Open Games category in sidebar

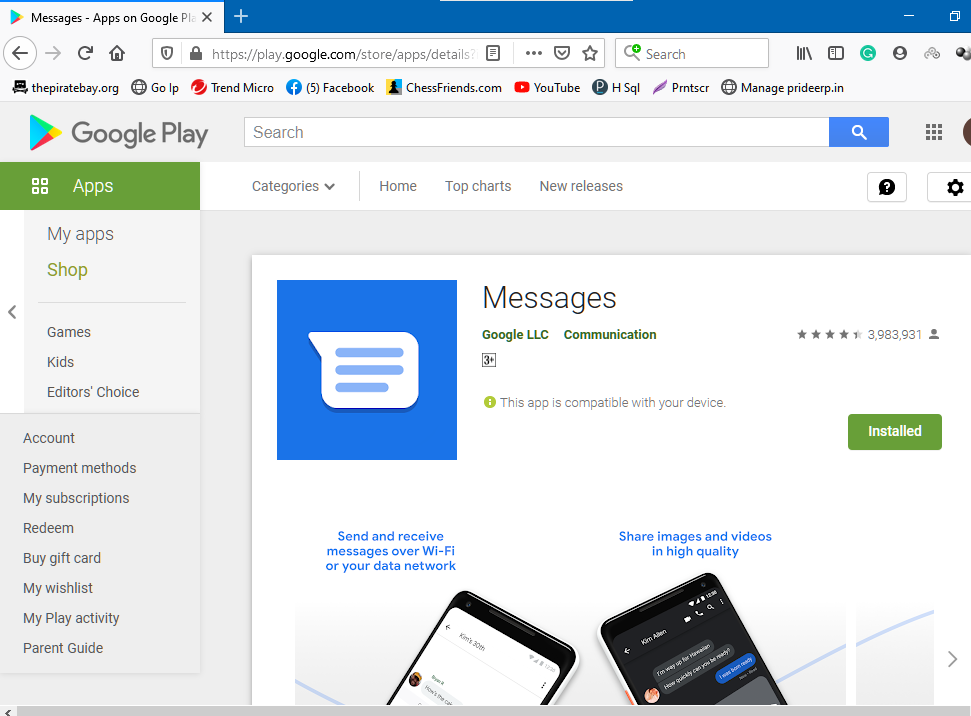(69, 332)
